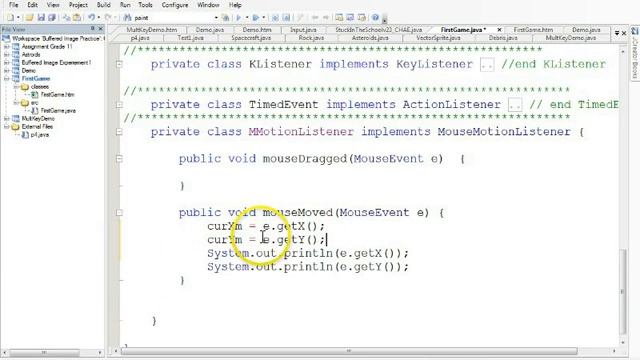This screenshot has height=360, width=640.
Task: Collapse the External Files node
Action: coord(7,127)
